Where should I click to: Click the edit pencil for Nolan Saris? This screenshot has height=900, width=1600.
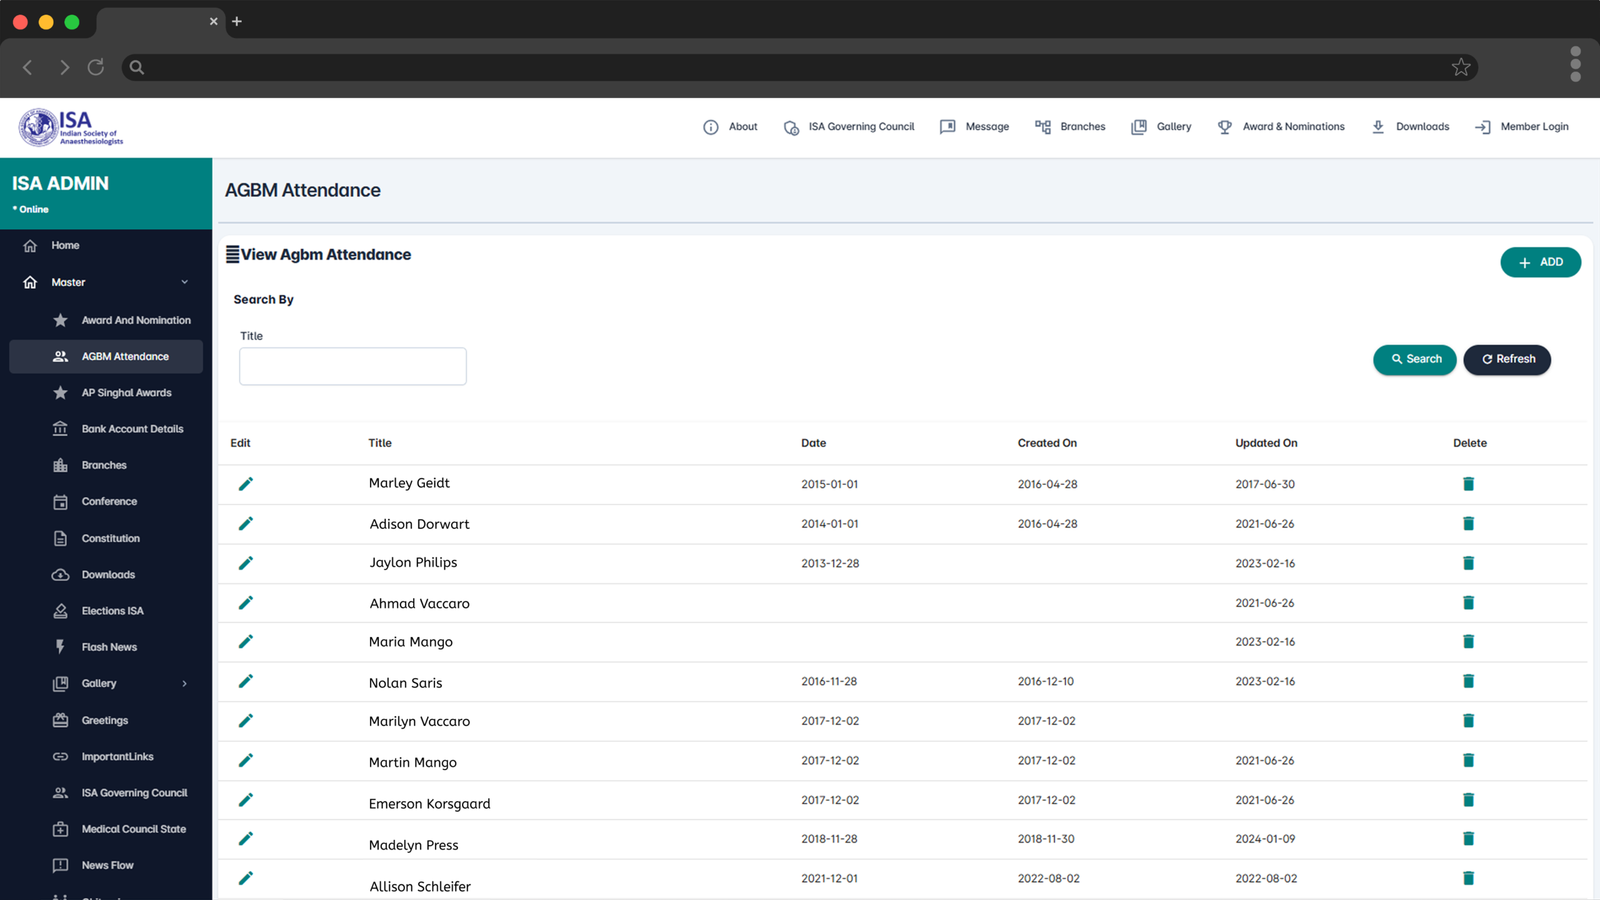tap(246, 681)
